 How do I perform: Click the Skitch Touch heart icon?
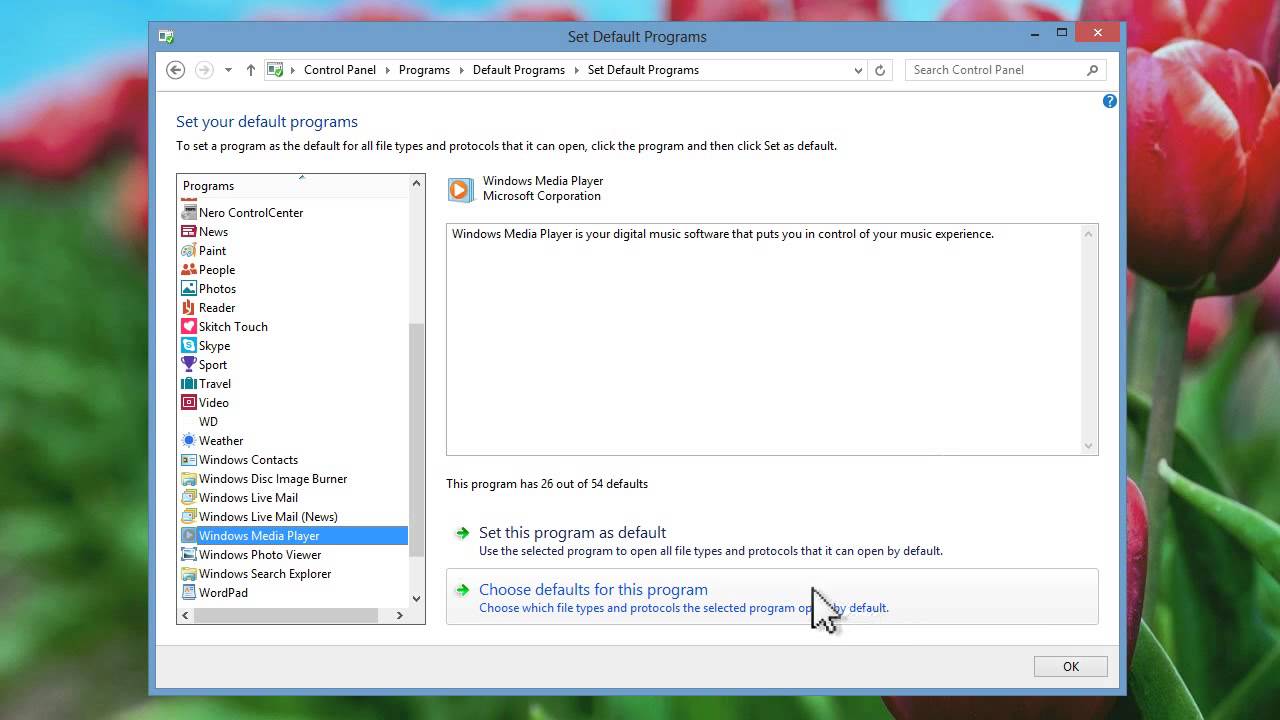coord(189,326)
